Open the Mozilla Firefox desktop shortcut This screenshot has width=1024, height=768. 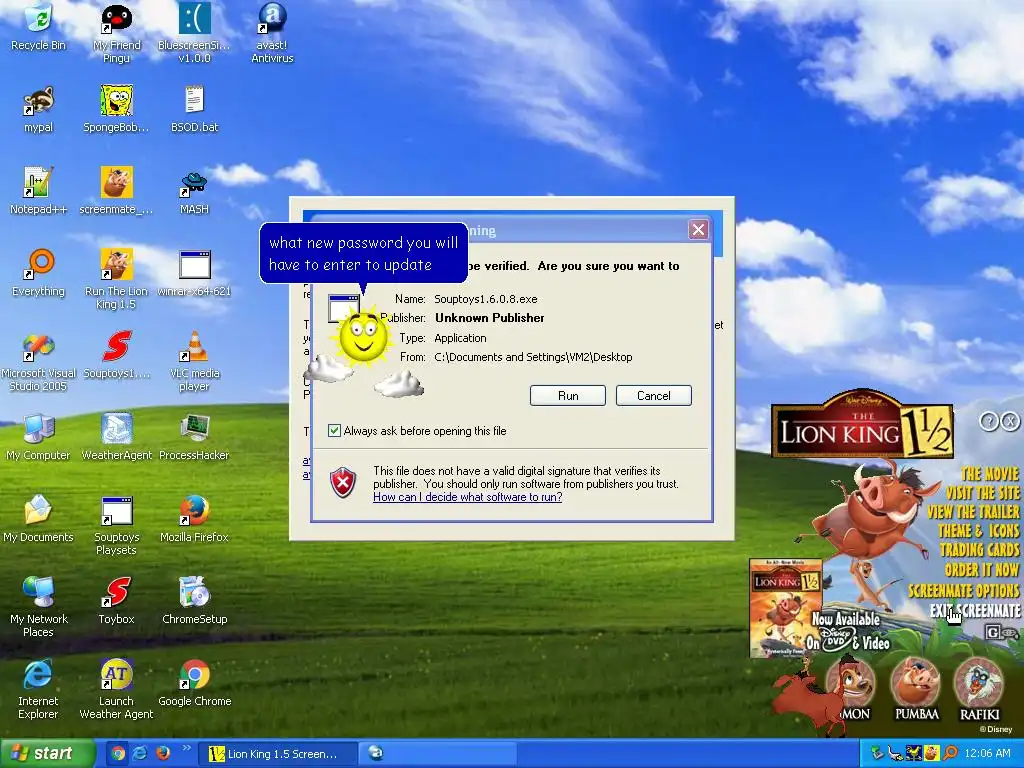[194, 519]
